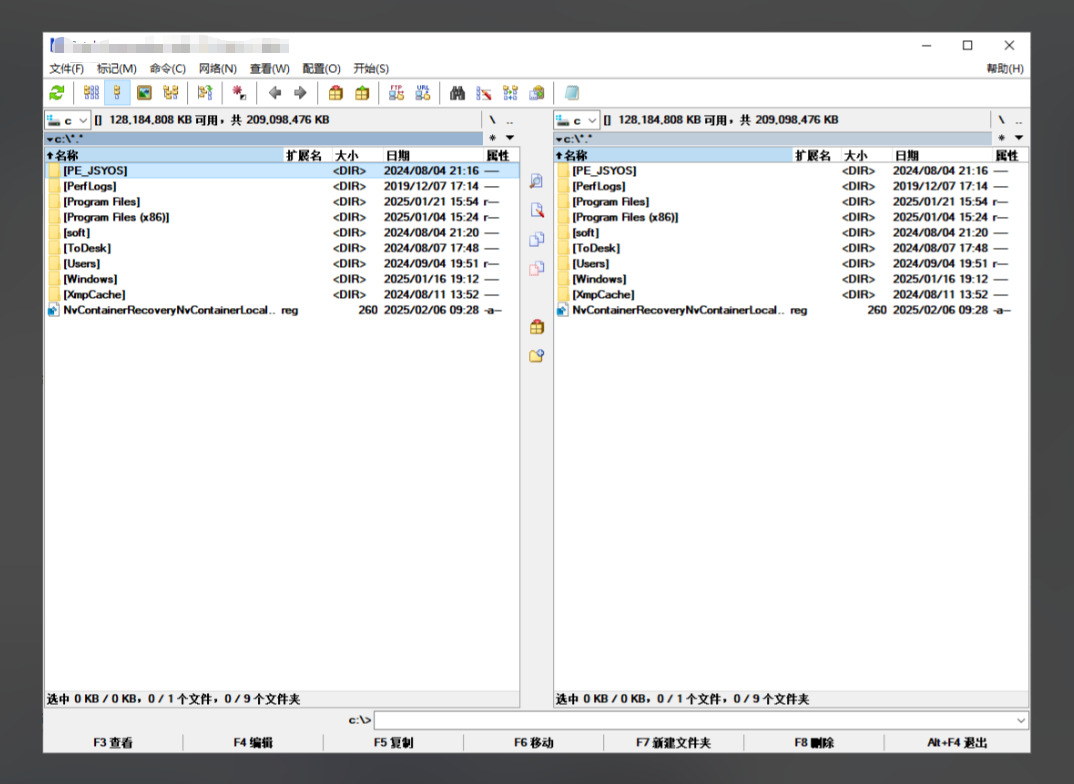
Task: Open the 文件(F) menu
Action: (66, 68)
